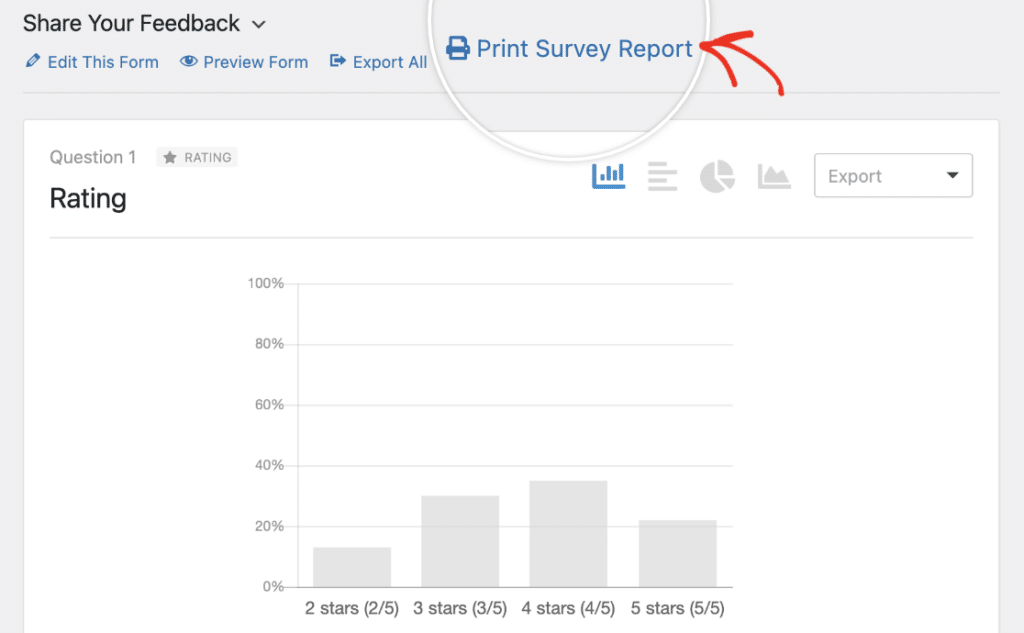Display results using the pie chart icon
Screen dimensions: 1024x633
coord(717,175)
